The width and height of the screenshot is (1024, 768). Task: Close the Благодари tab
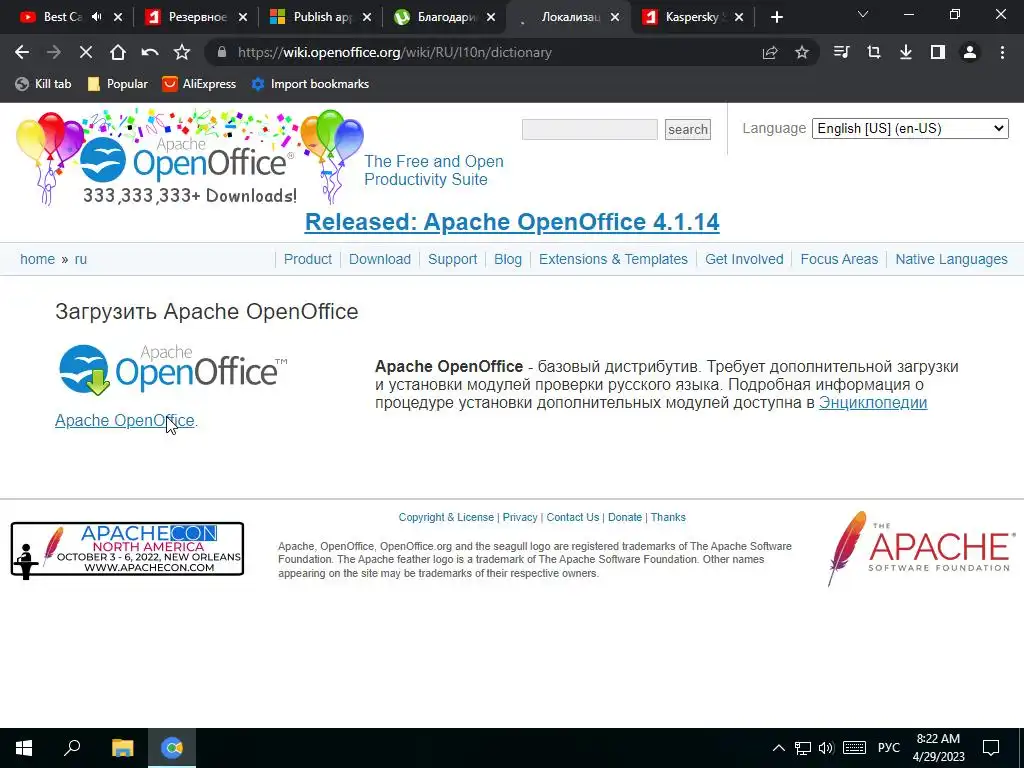click(x=490, y=17)
